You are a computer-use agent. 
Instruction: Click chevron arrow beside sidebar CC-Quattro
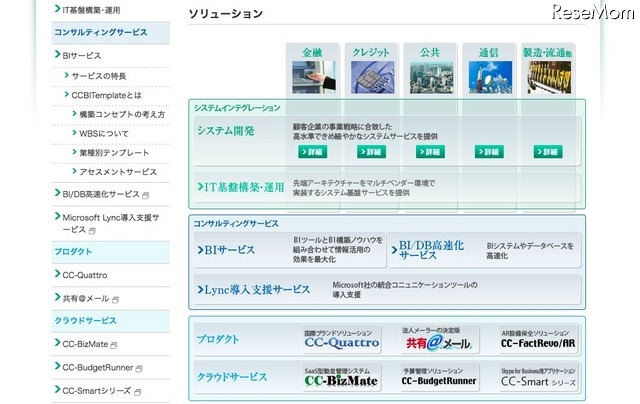[x=57, y=274]
